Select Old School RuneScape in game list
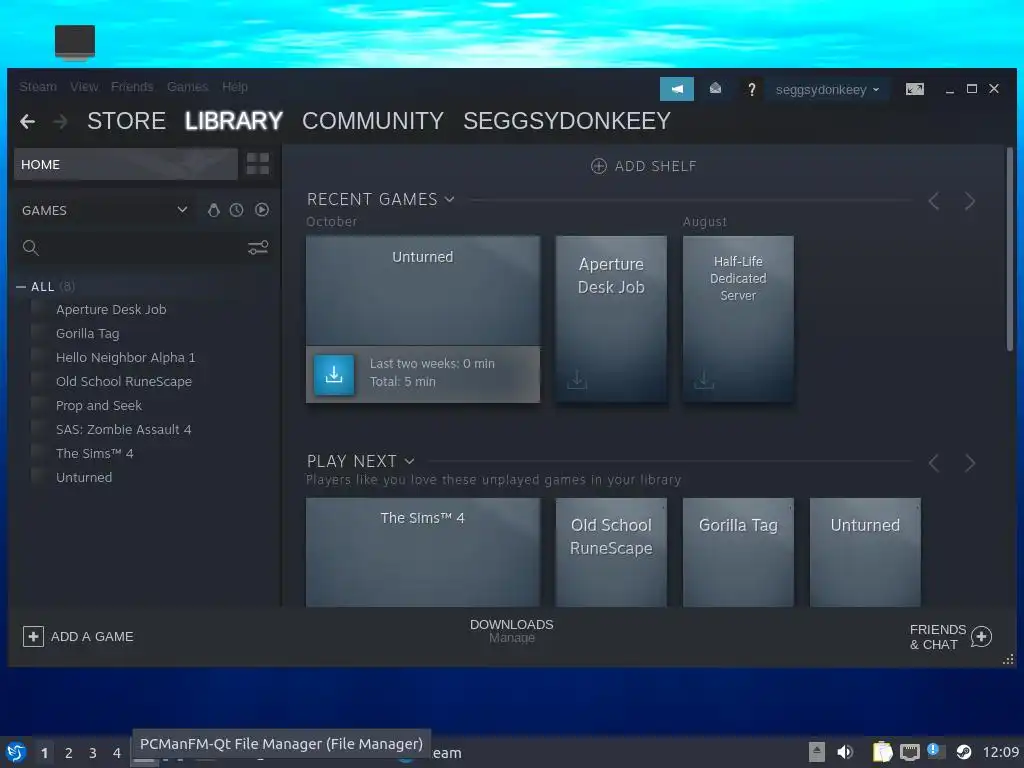 coord(124,381)
